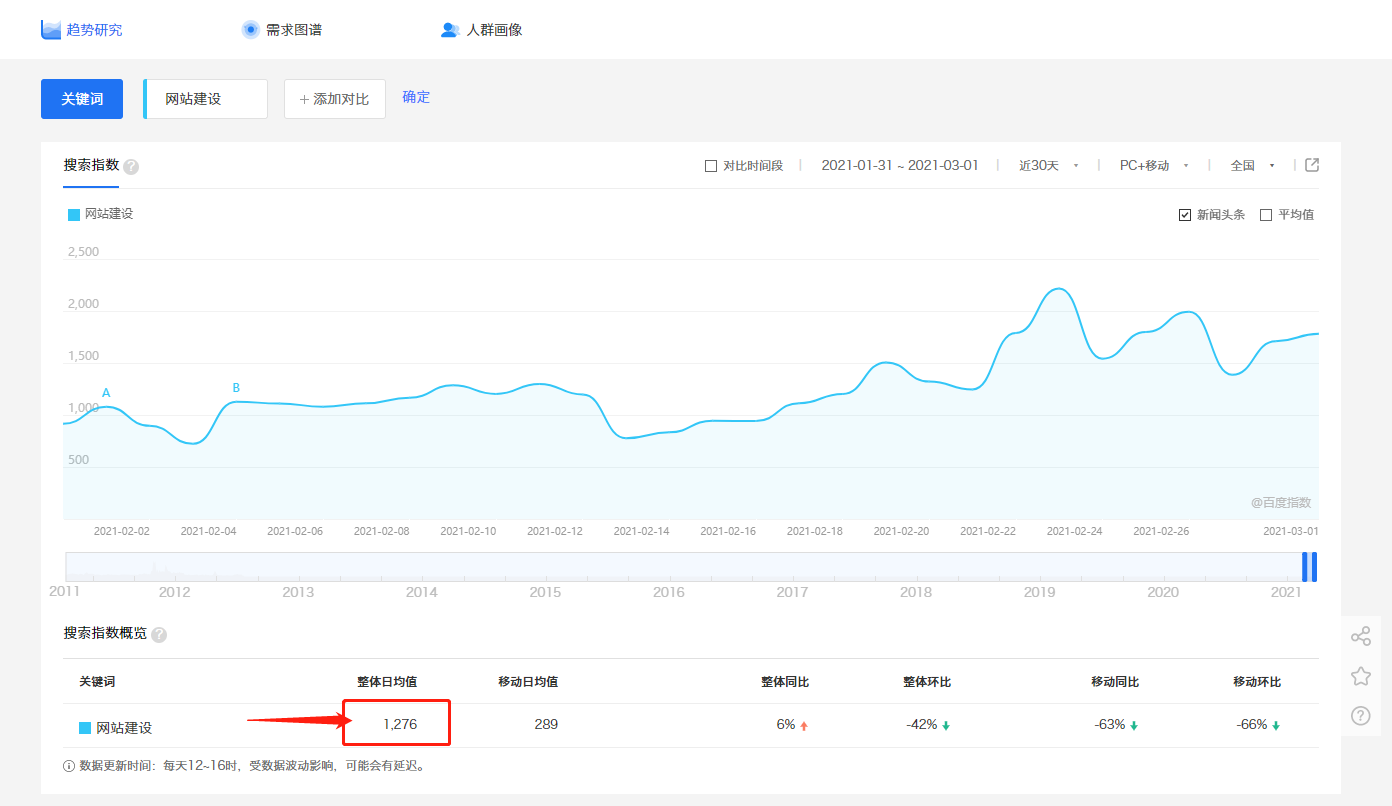Image resolution: width=1392 pixels, height=806 pixels.
Task: Switch to the 人群画像 tab
Action: pyautogui.click(x=482, y=30)
